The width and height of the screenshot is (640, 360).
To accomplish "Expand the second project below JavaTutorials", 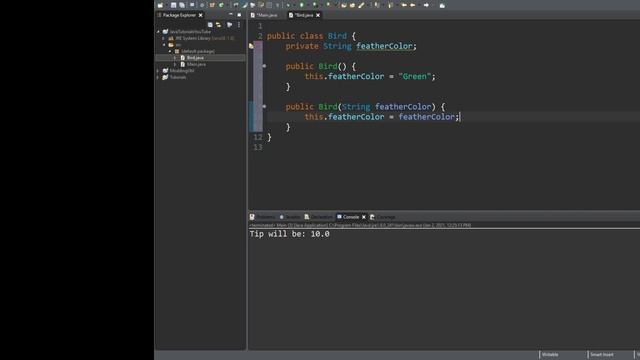I will pos(158,71).
